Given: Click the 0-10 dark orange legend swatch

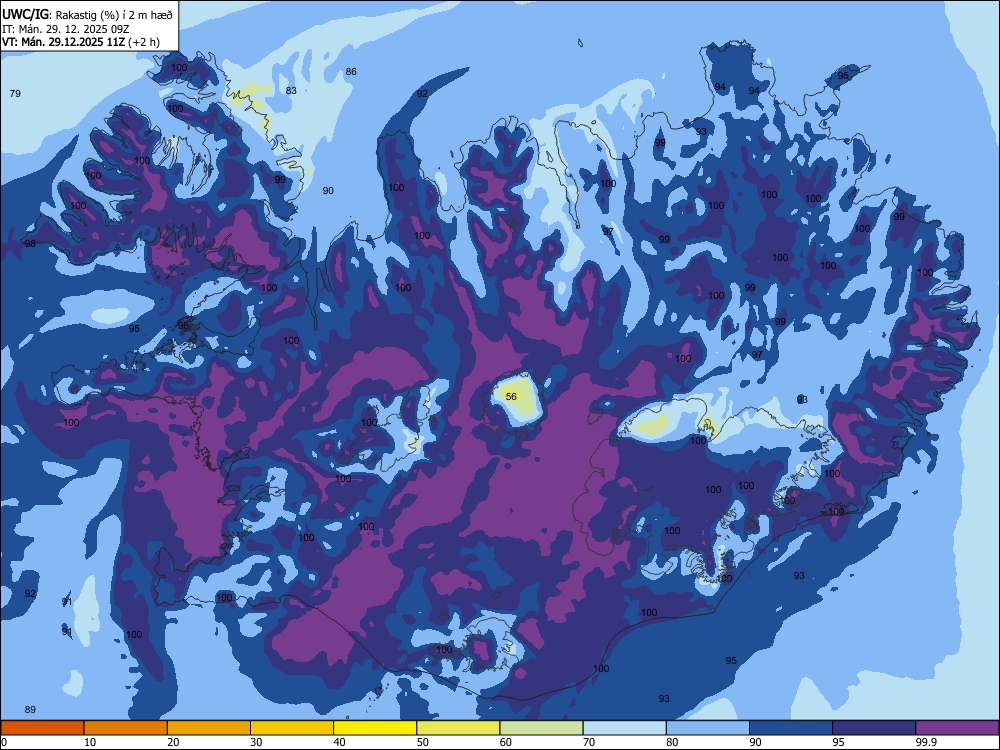Looking at the screenshot, I should tap(42, 728).
